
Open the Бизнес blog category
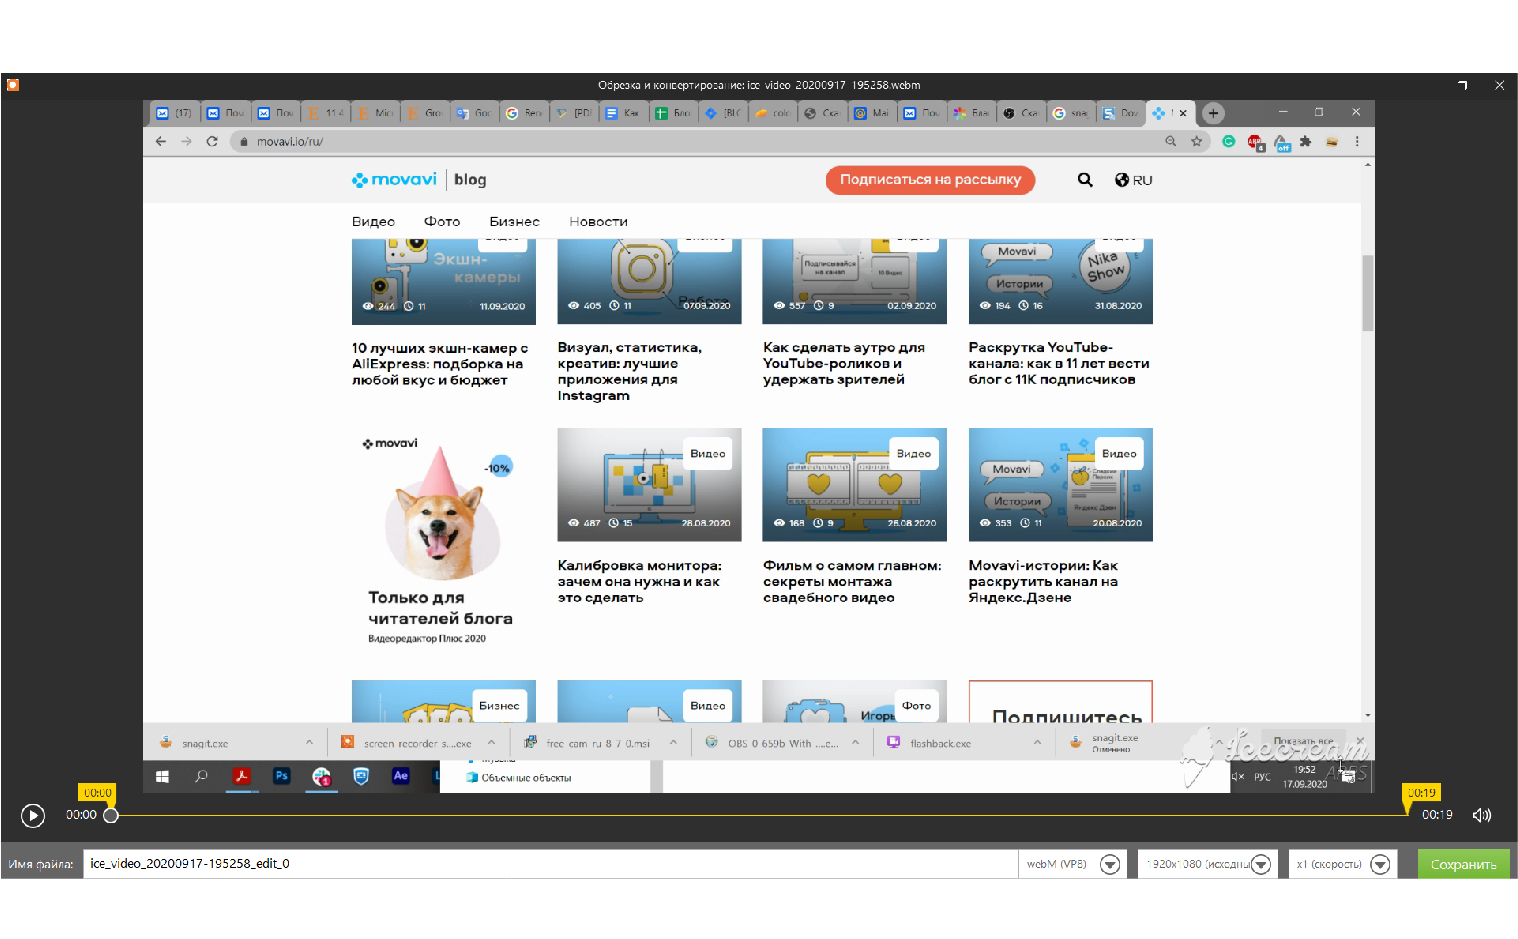(514, 222)
